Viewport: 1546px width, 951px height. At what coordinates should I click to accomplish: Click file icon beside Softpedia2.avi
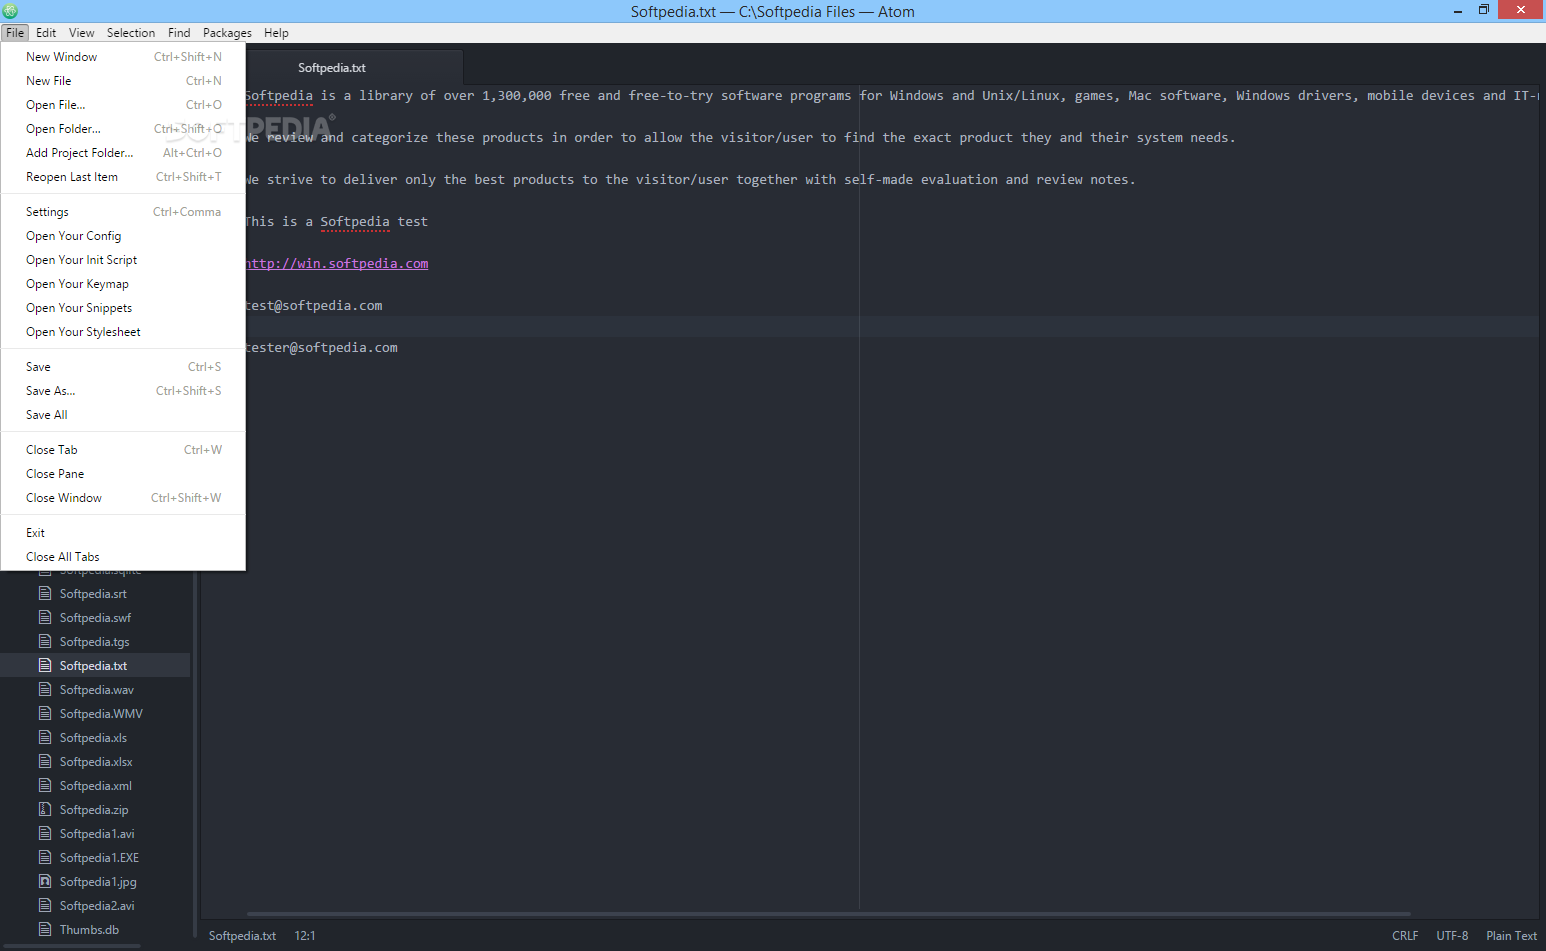click(x=45, y=905)
